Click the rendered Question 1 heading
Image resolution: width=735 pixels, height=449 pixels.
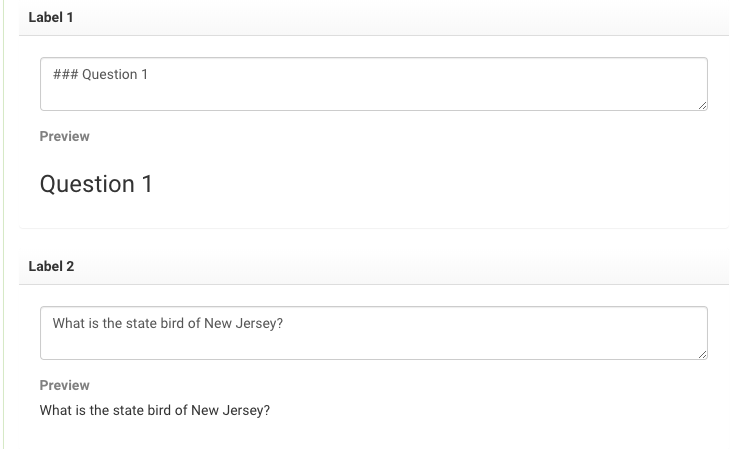[96, 184]
